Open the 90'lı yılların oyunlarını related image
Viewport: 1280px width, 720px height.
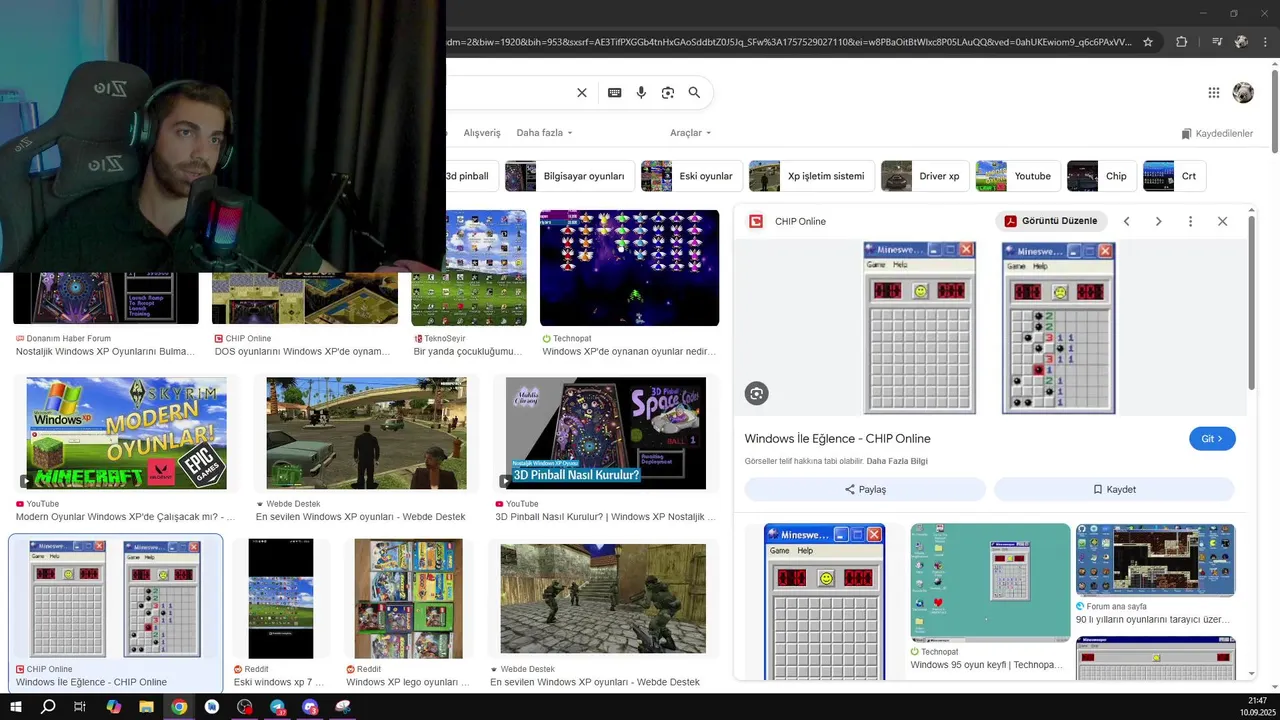click(x=1155, y=560)
